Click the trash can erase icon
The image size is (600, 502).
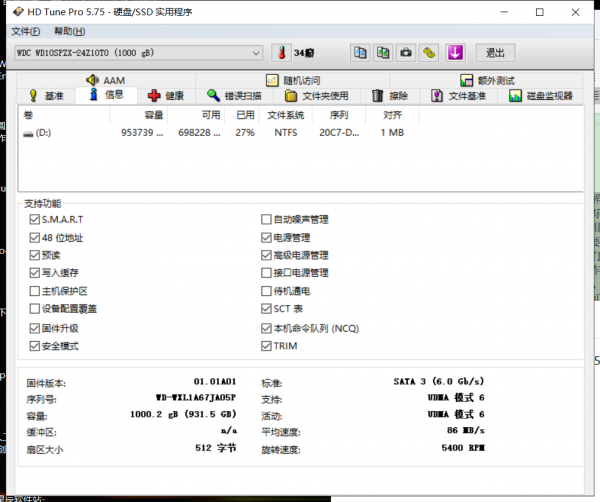pos(377,95)
